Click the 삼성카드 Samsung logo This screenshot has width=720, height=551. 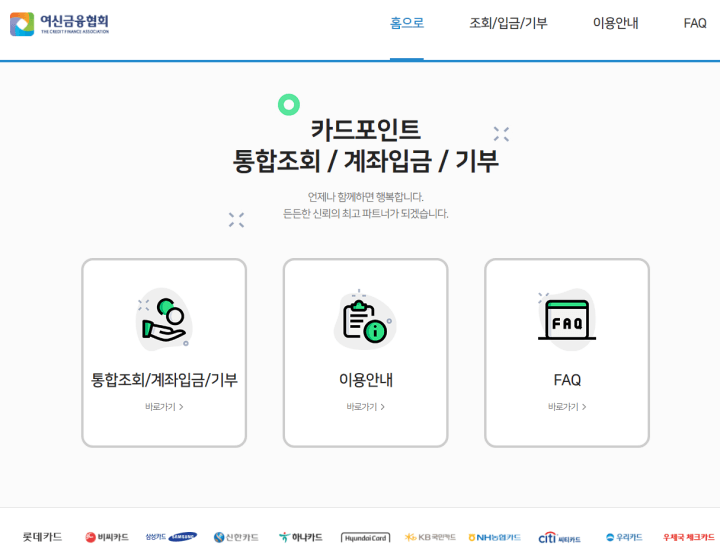(x=171, y=537)
